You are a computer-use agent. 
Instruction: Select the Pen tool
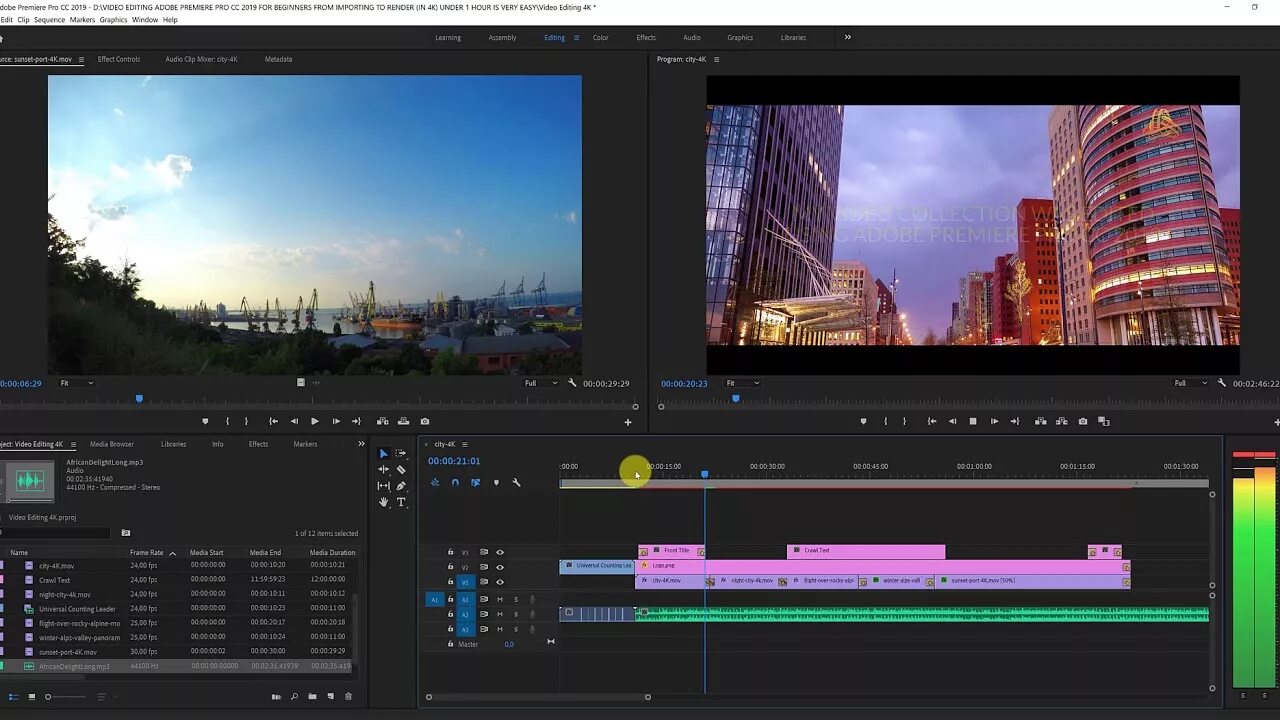click(x=401, y=486)
